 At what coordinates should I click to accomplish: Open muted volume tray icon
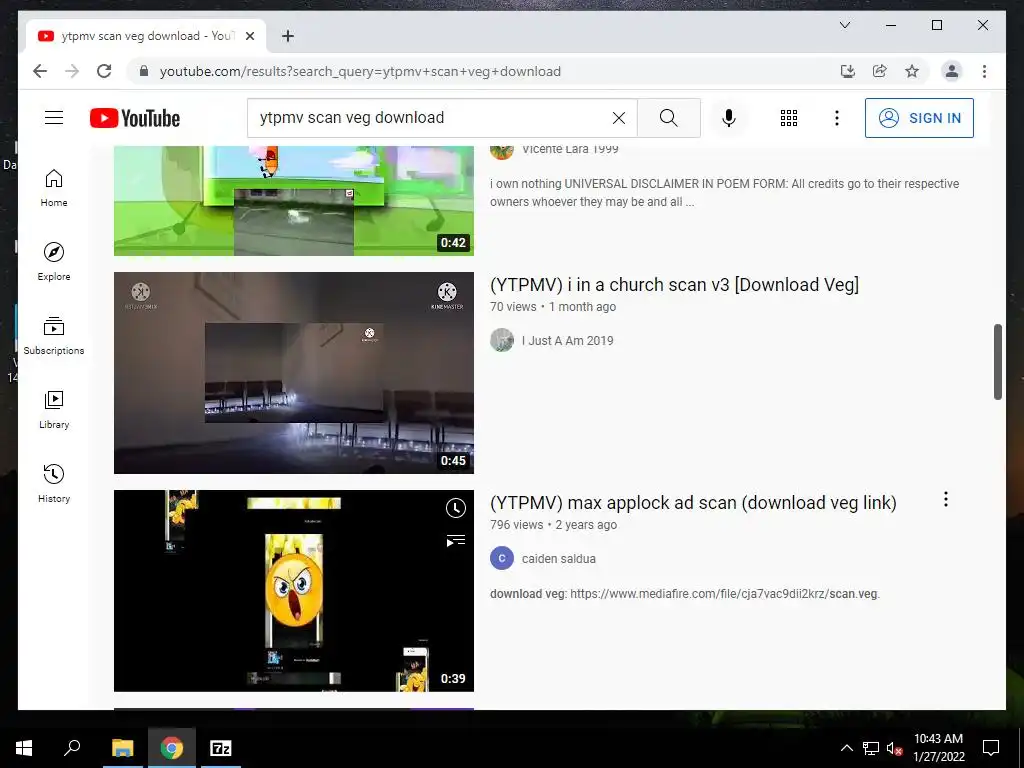[x=894, y=748]
